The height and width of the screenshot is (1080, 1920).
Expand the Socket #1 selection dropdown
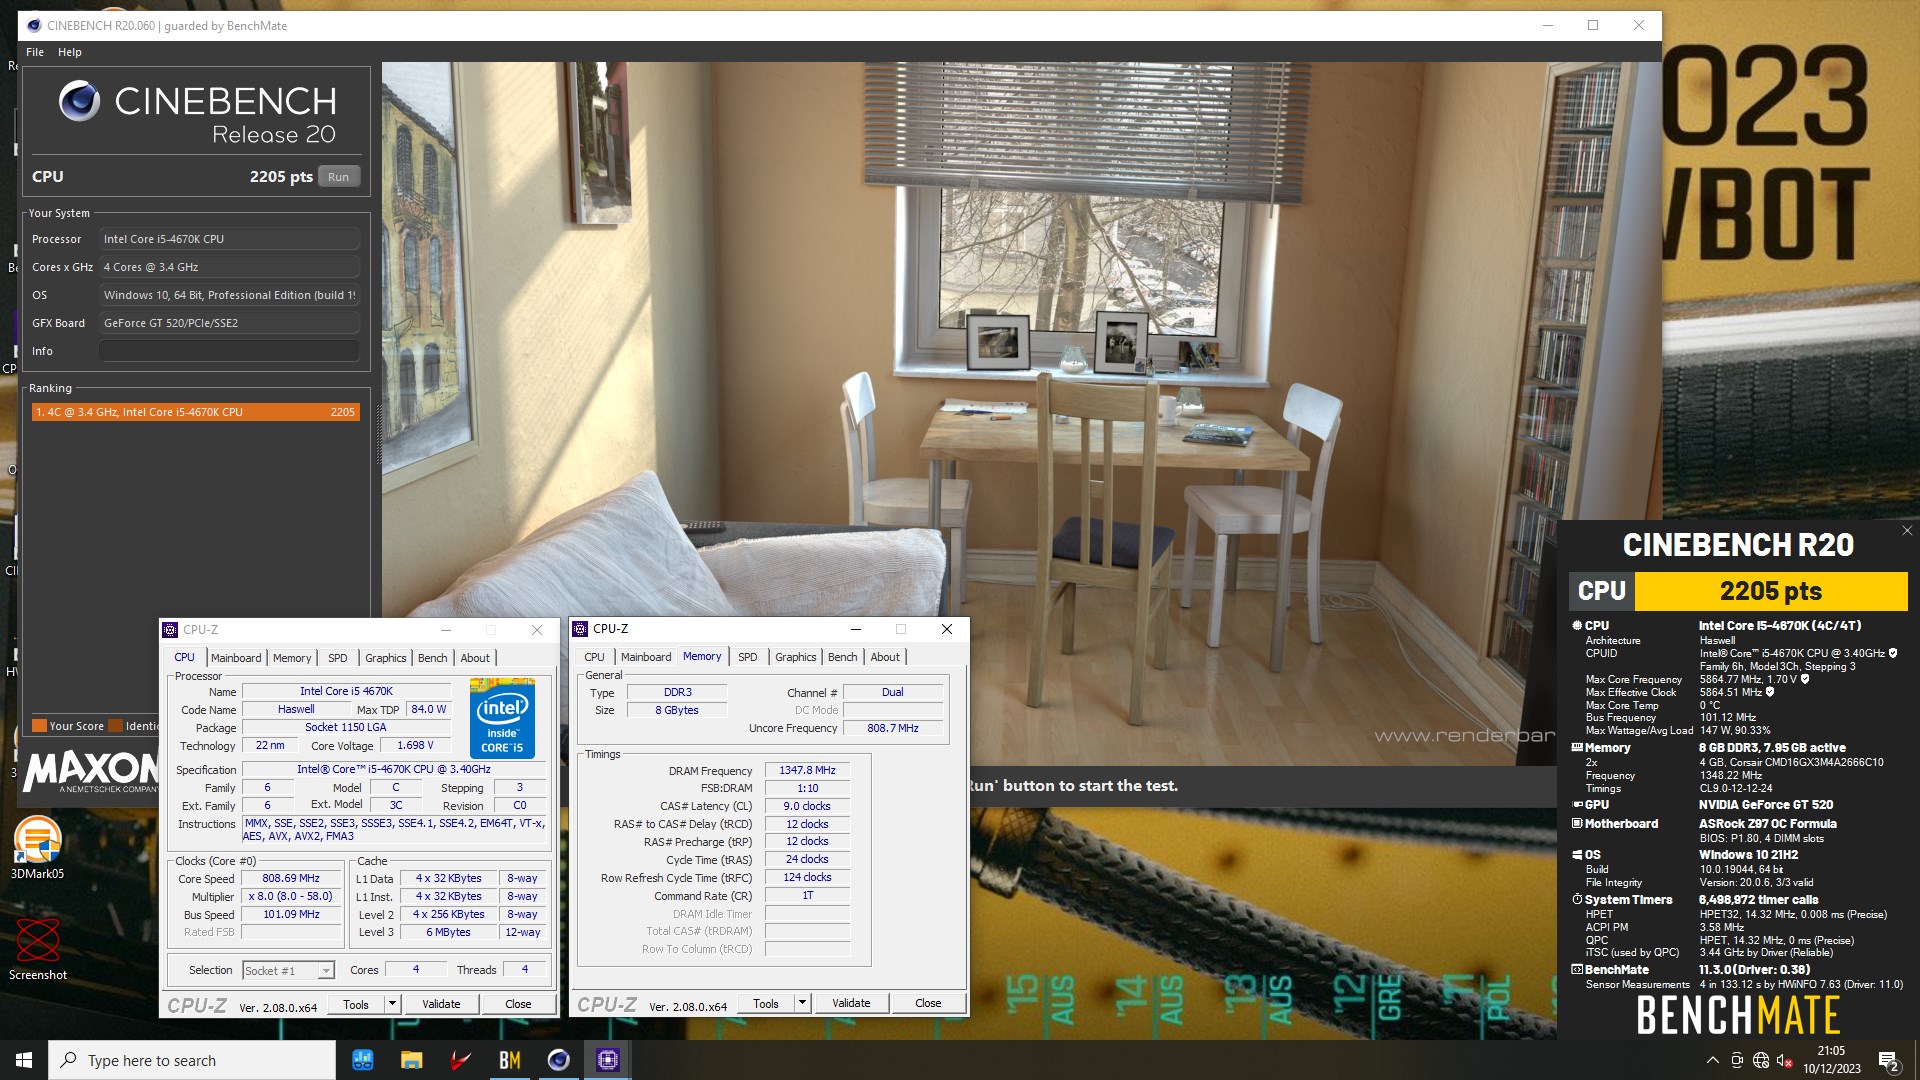point(325,971)
